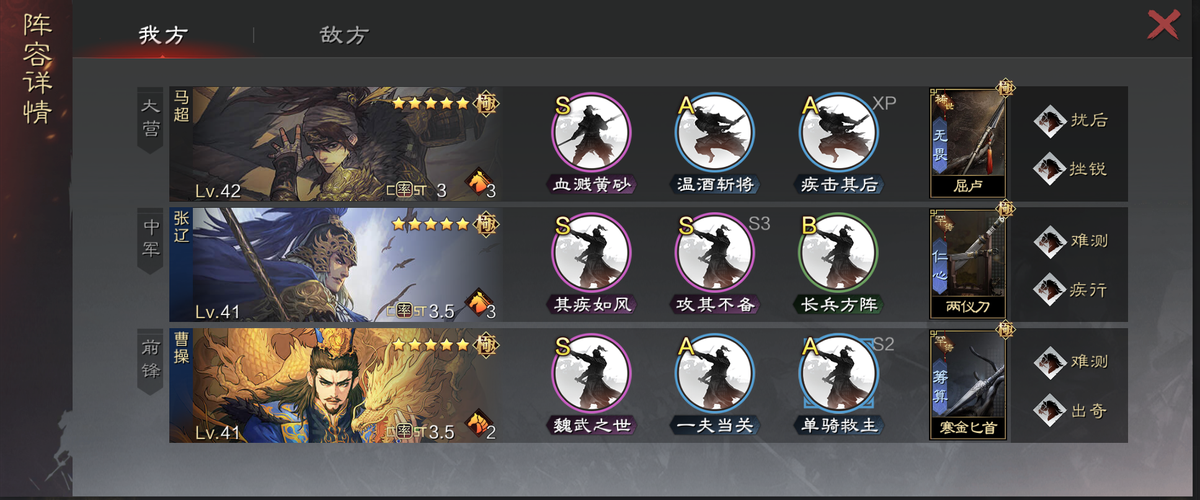This screenshot has height=500, width=1200.
Task: View the 长兵方阵 skill icon
Action: (839, 253)
